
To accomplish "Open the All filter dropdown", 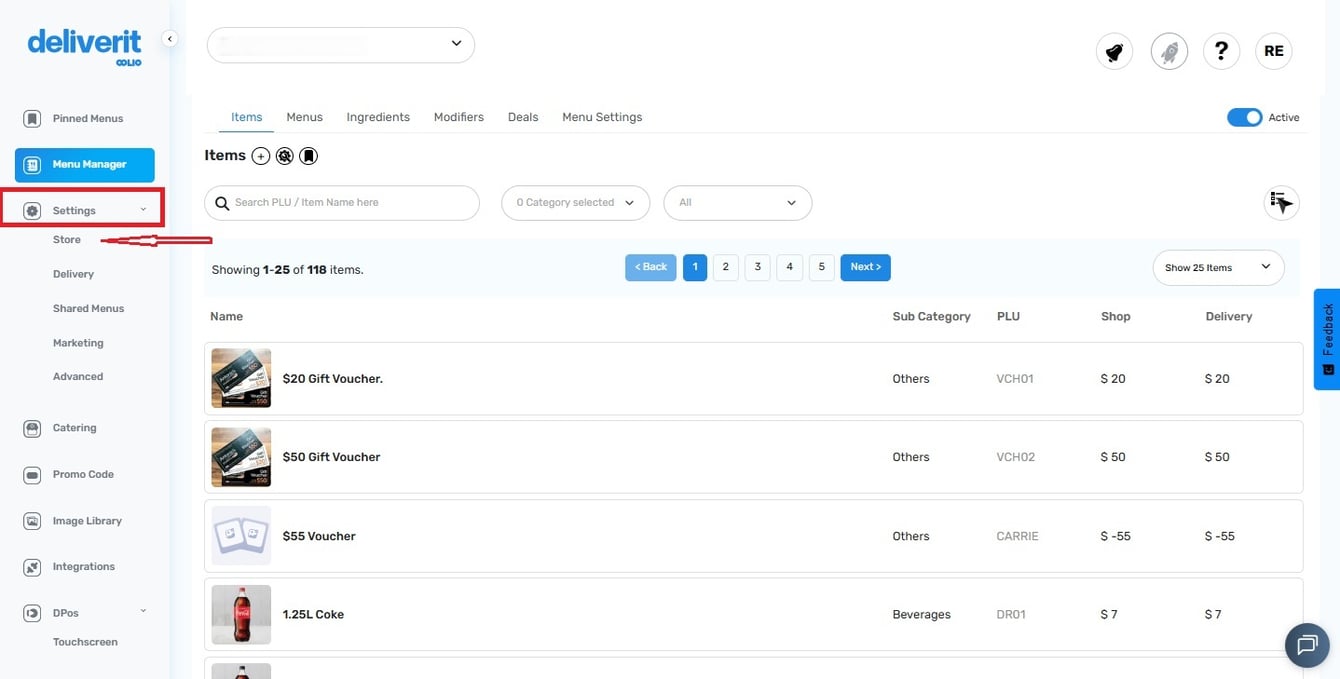I will pos(738,203).
